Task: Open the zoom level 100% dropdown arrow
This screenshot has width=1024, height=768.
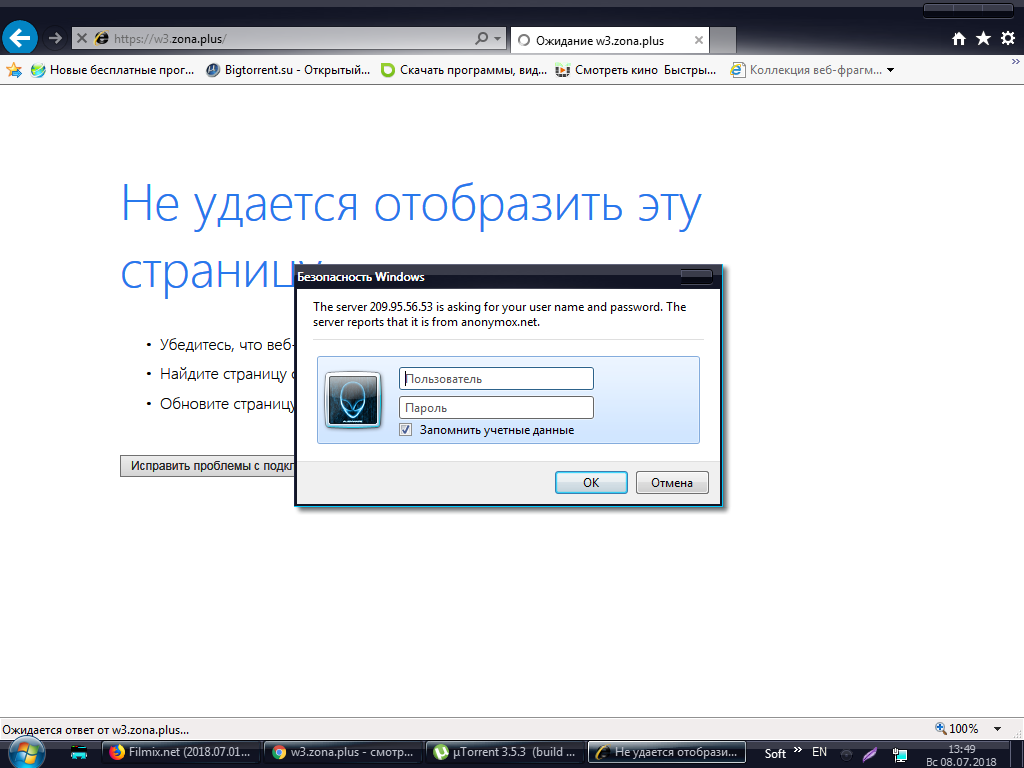Action: coord(998,729)
